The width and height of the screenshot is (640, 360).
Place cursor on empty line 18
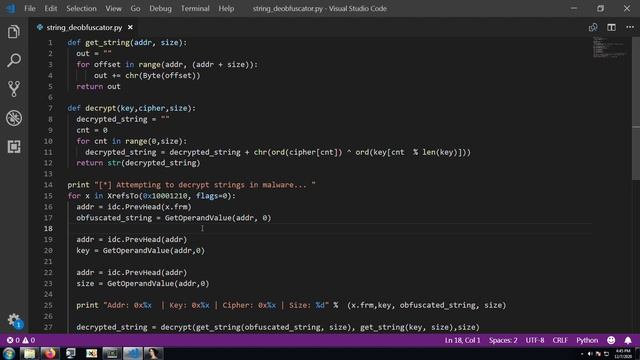[x=330, y=229]
